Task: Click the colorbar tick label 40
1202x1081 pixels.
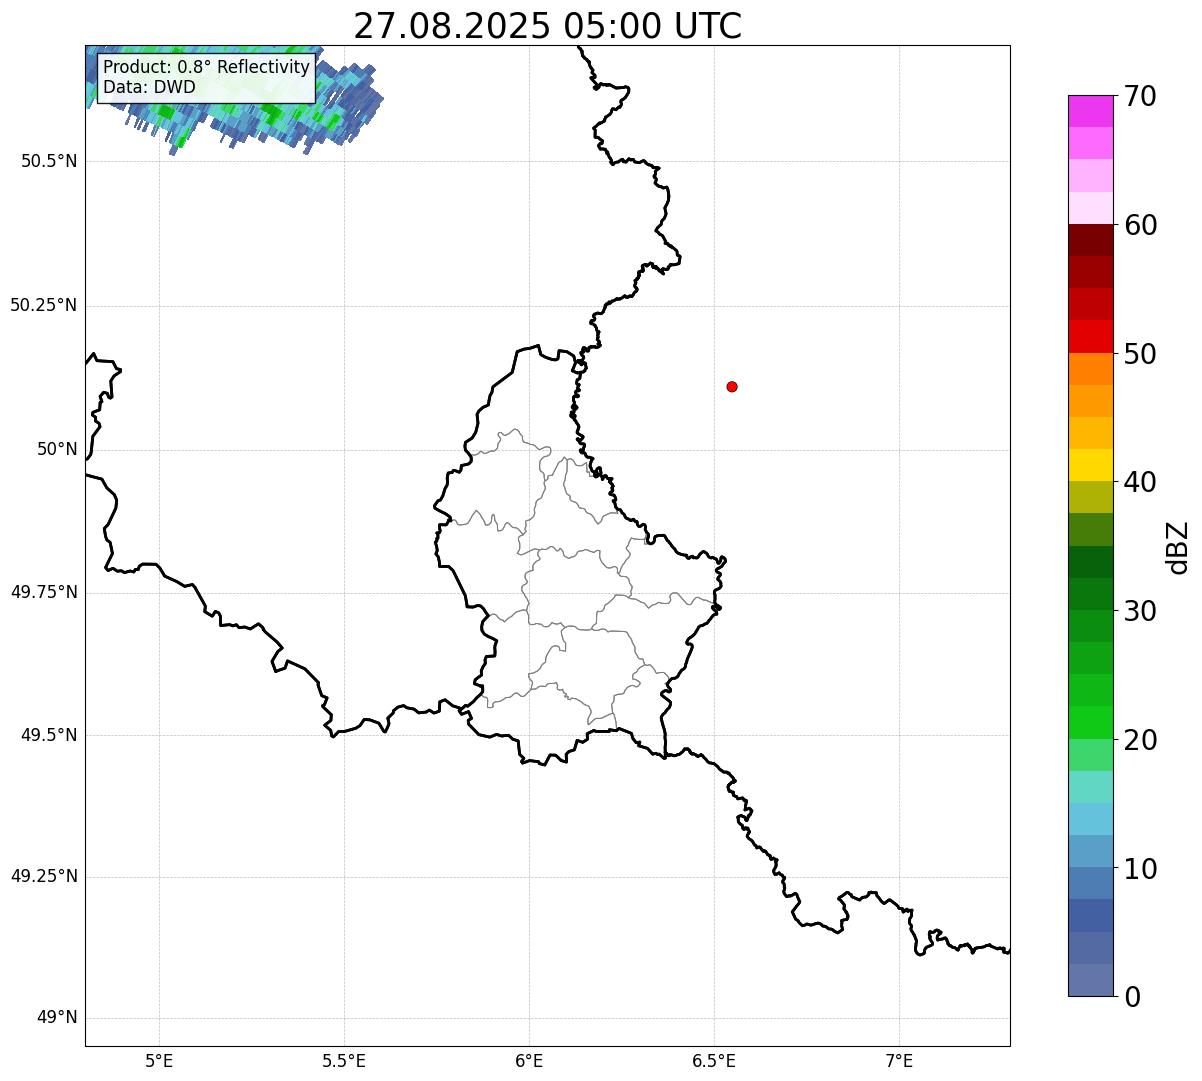Action: coord(1141,482)
